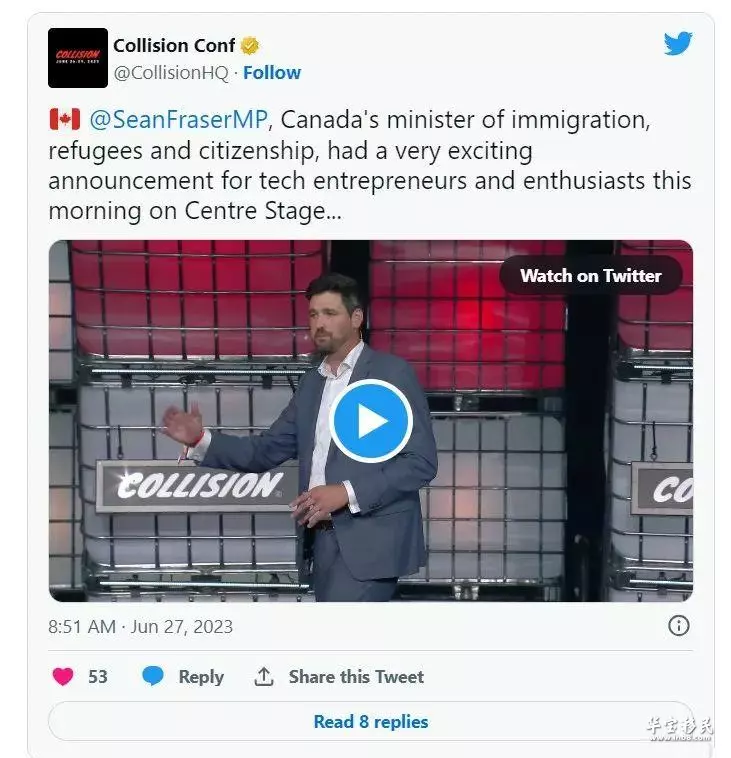The height and width of the screenshot is (758, 731).
Task: Open the 8:51 AM Jun 27 timestamp
Action: [x=141, y=627]
